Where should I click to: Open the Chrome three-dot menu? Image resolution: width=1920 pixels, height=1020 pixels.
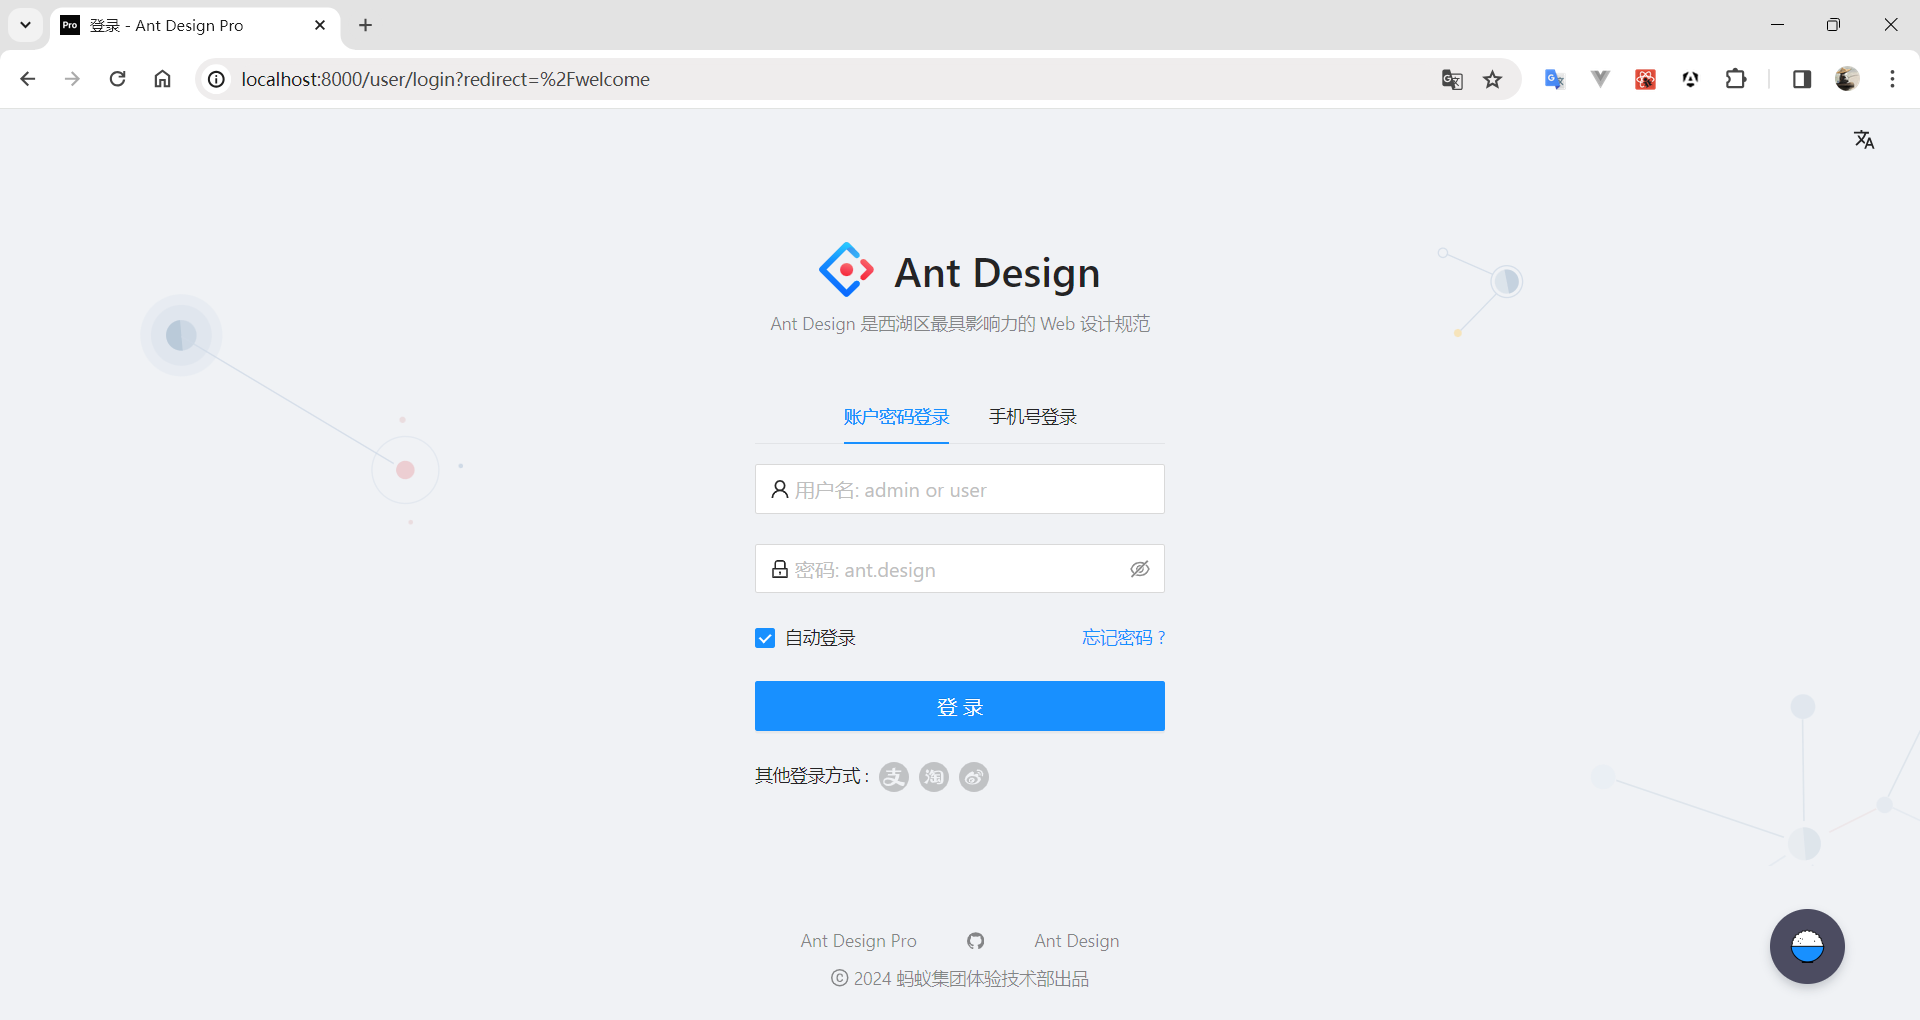pyautogui.click(x=1892, y=79)
